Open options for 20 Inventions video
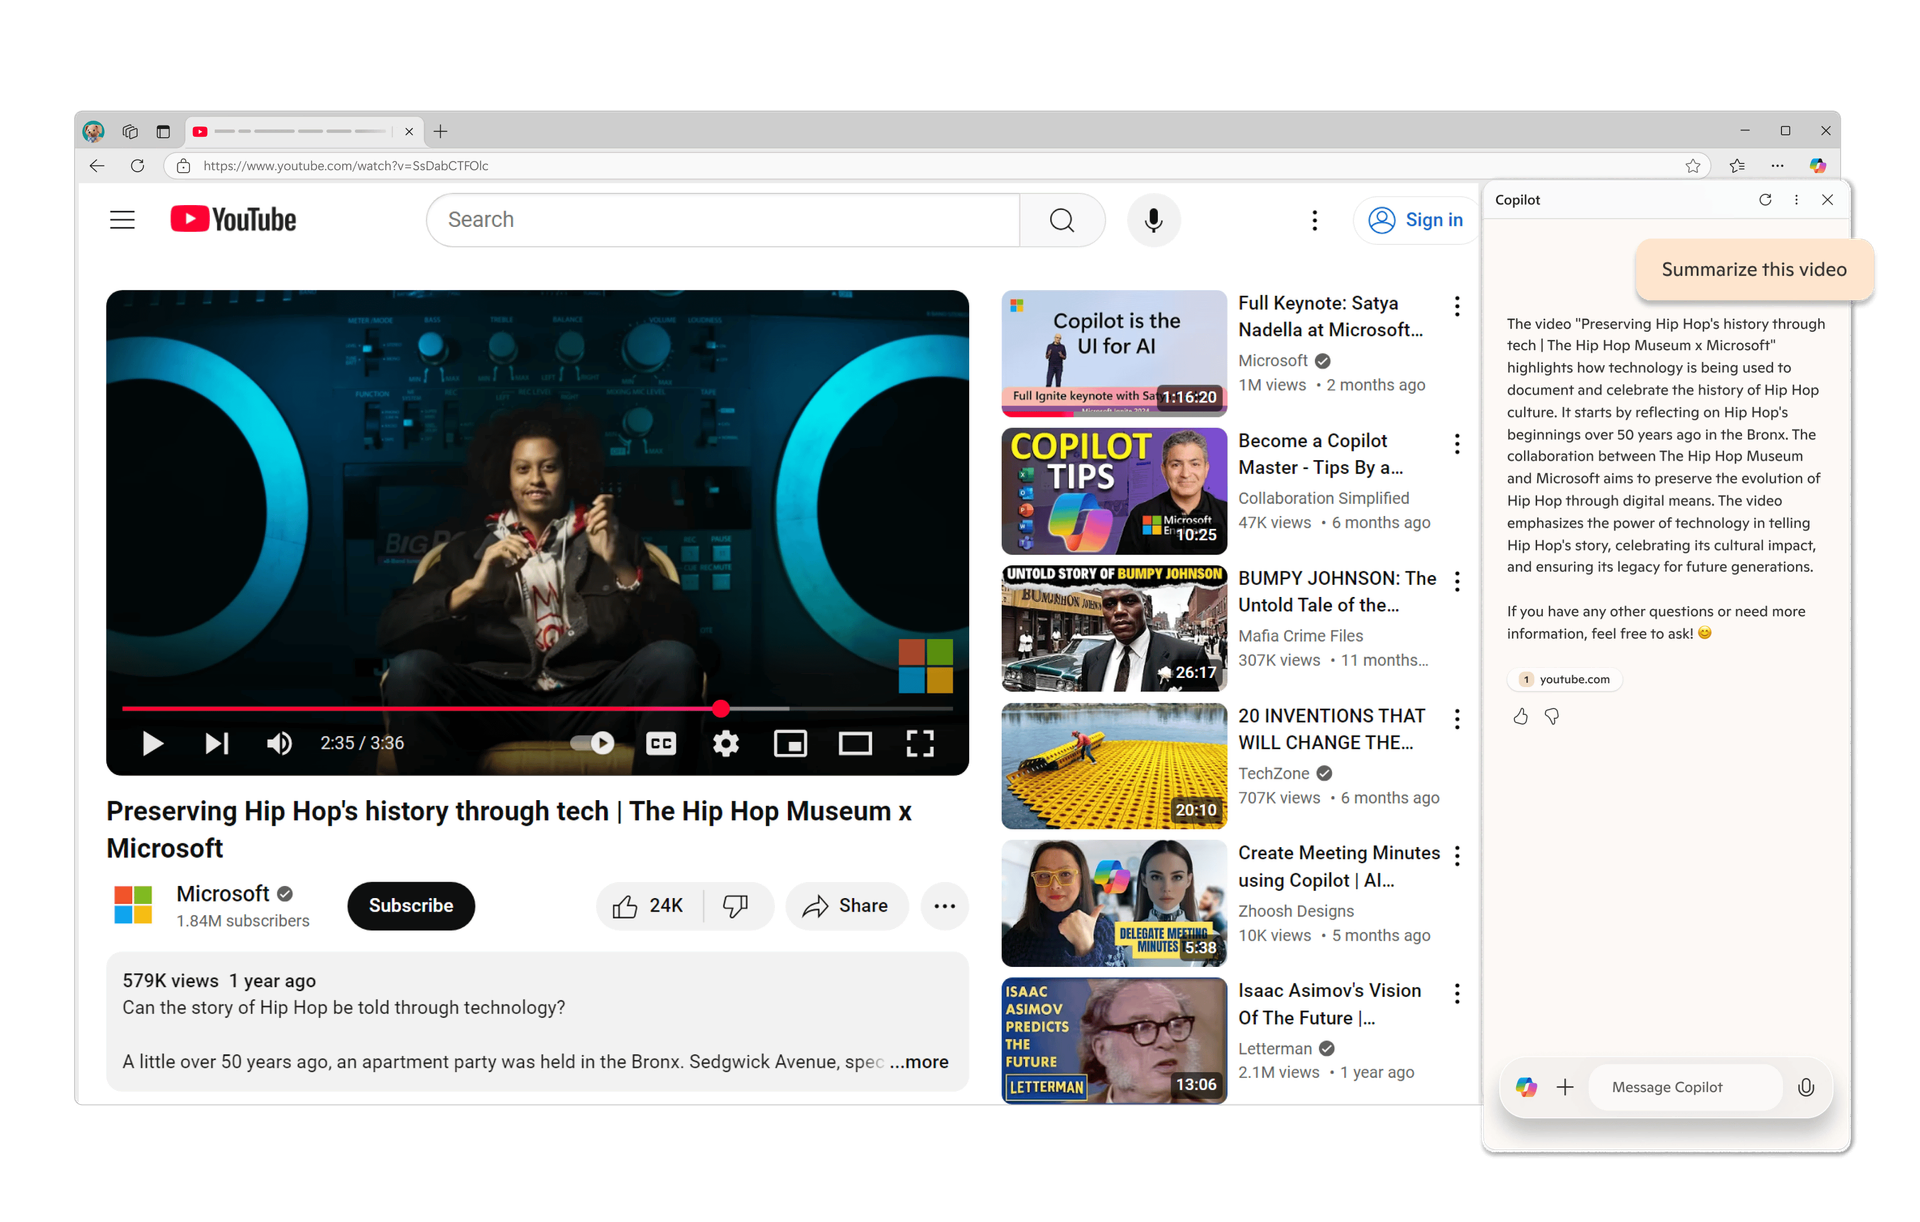 point(1457,719)
